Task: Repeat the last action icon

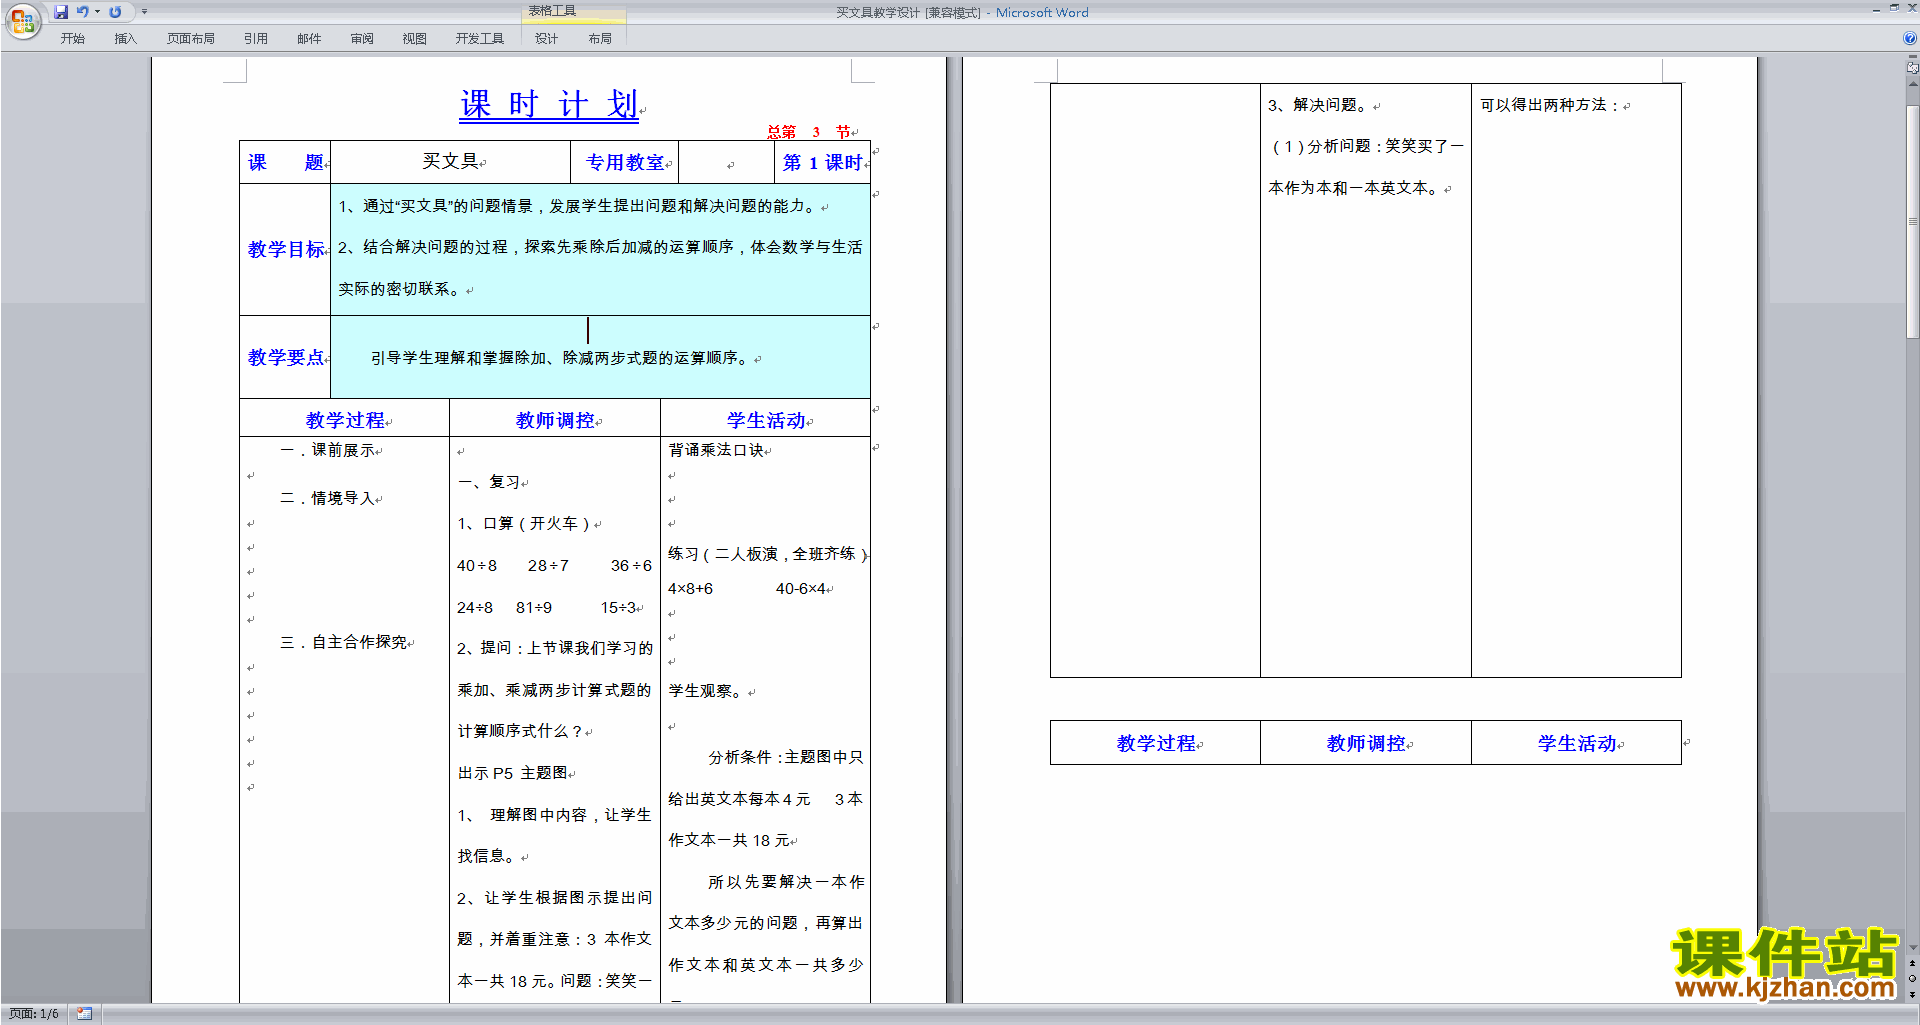Action: (115, 12)
